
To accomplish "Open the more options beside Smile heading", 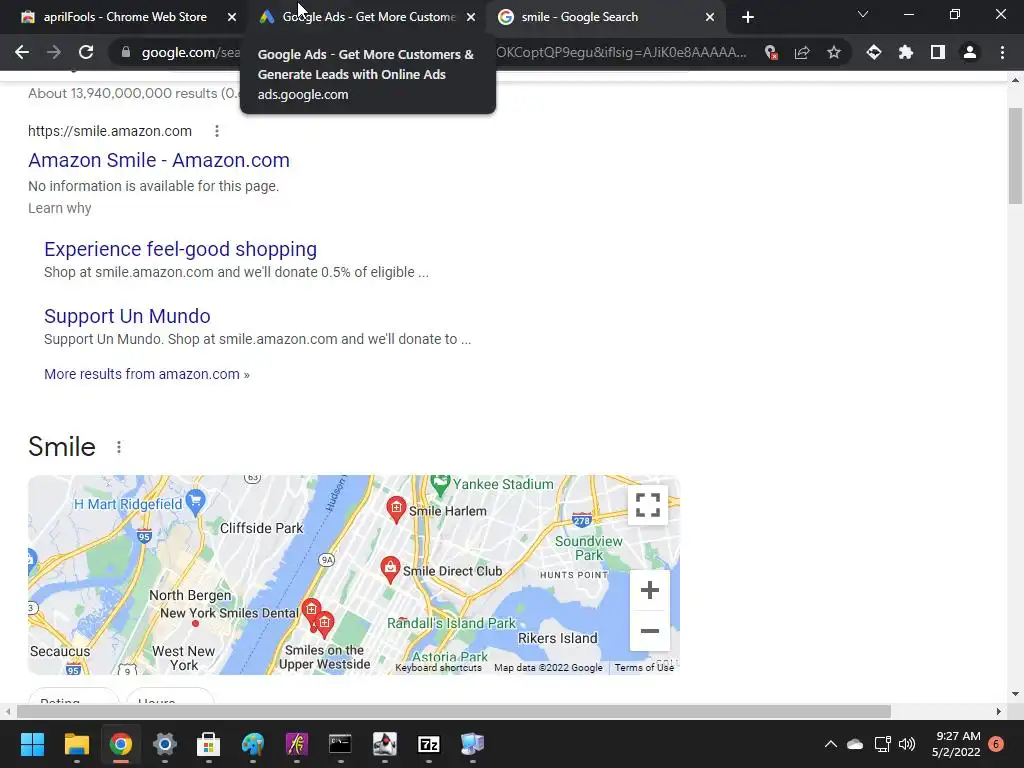I will coord(119,447).
